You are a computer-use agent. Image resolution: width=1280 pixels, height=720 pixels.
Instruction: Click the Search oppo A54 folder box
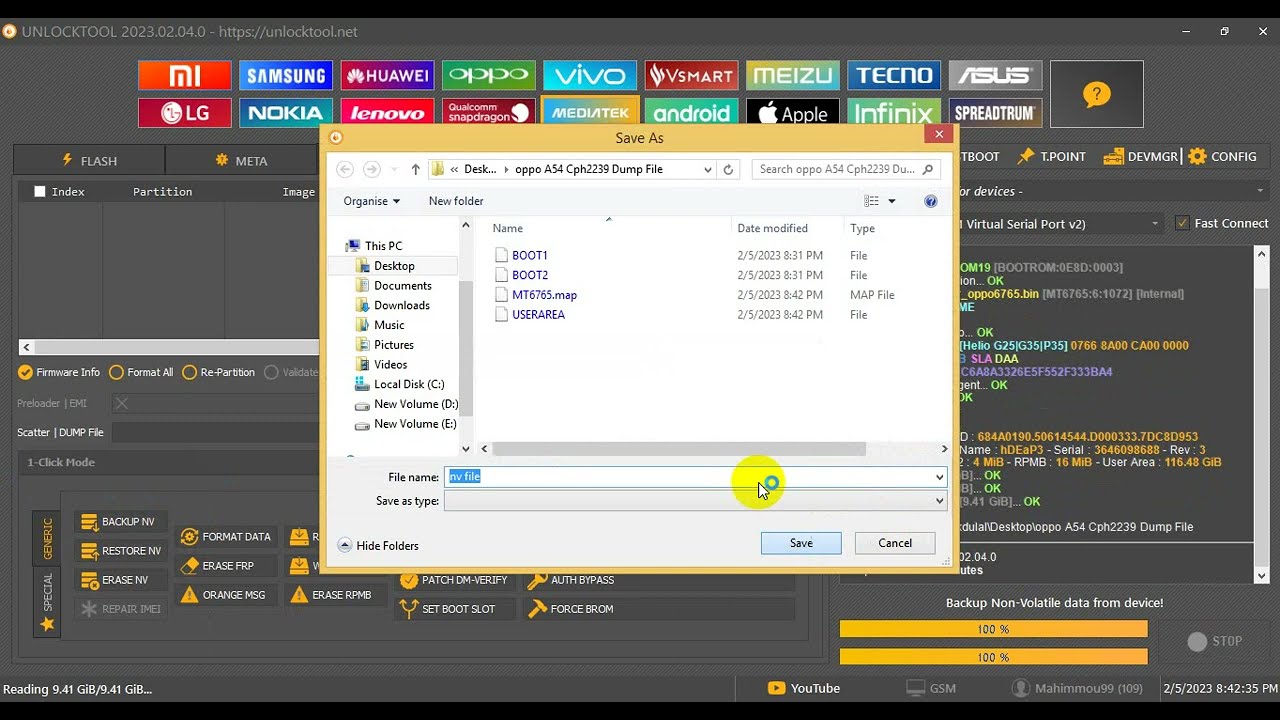pyautogui.click(x=846, y=169)
